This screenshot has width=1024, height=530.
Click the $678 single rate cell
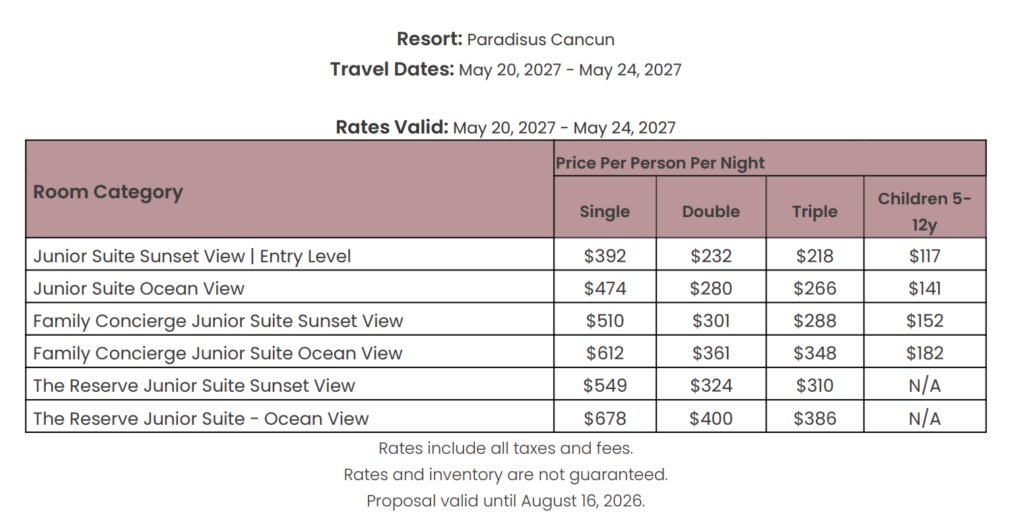(x=605, y=416)
